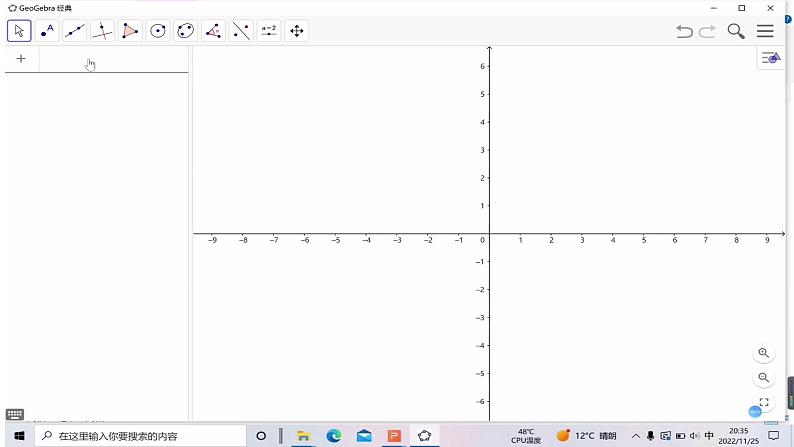The height and width of the screenshot is (447, 794).
Task: Click the Undo arrow
Action: click(684, 31)
